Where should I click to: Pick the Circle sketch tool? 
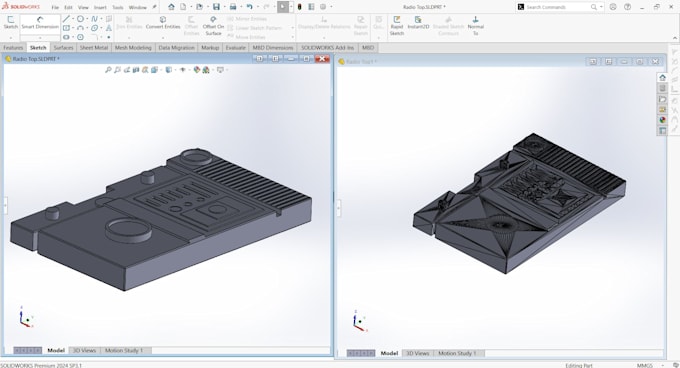pos(80,19)
